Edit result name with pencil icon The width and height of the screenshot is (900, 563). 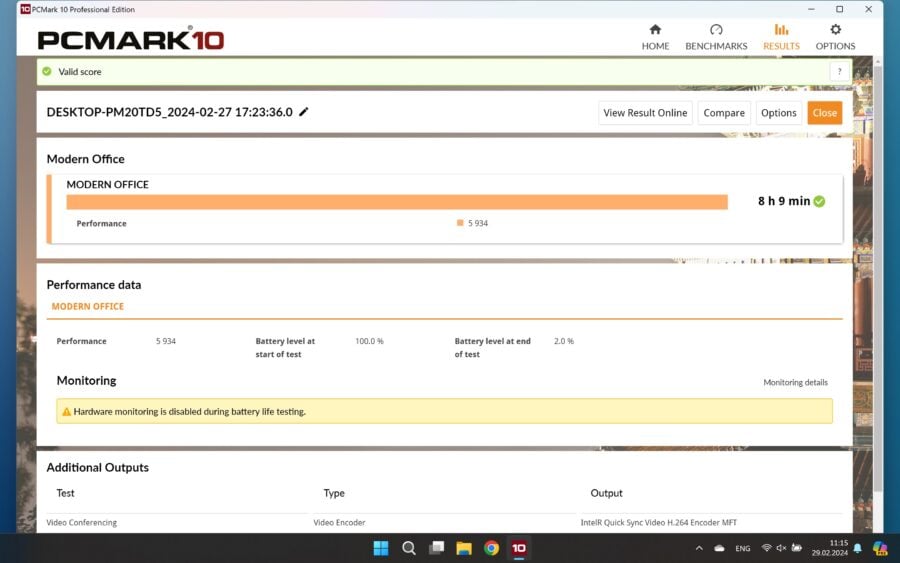coord(304,112)
